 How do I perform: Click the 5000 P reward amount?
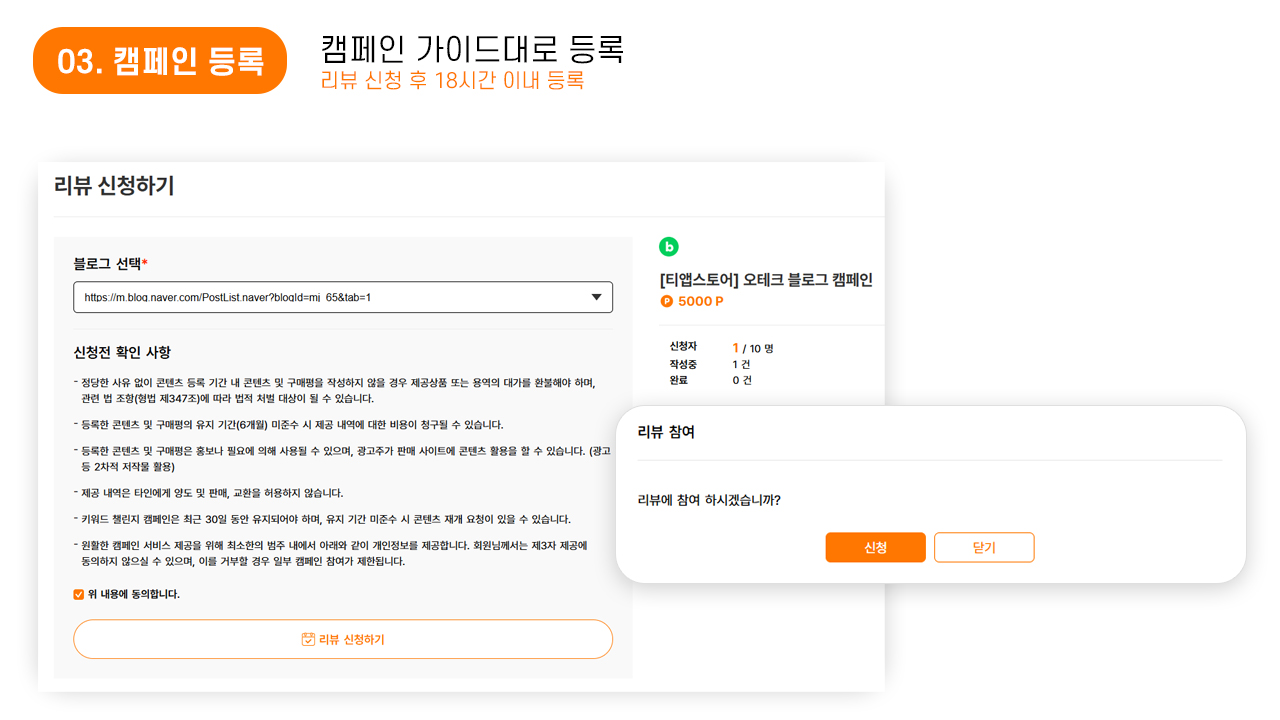tap(700, 301)
